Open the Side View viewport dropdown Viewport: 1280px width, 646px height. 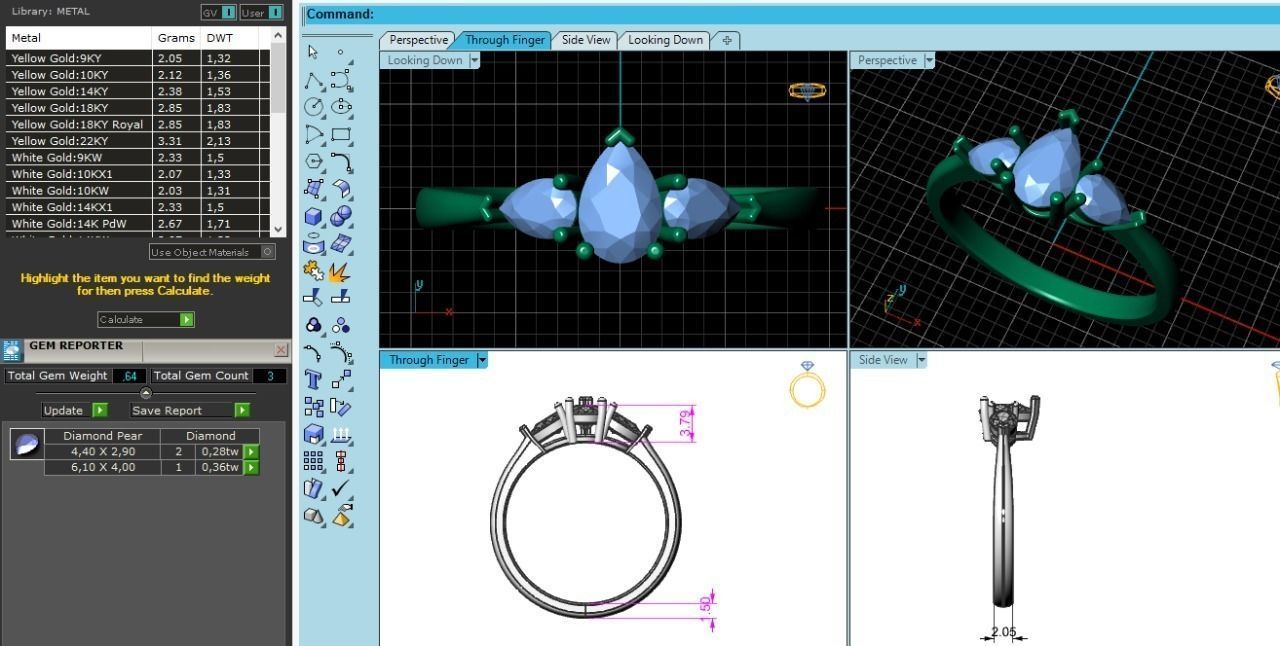click(921, 360)
